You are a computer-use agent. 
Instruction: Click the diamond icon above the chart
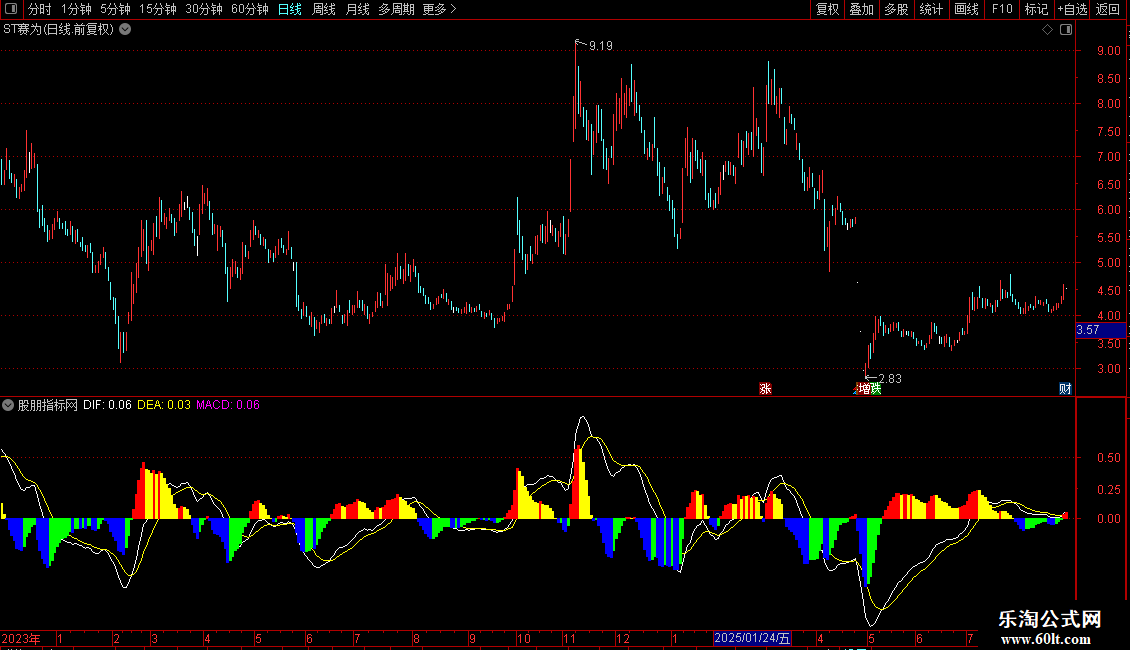1048,30
